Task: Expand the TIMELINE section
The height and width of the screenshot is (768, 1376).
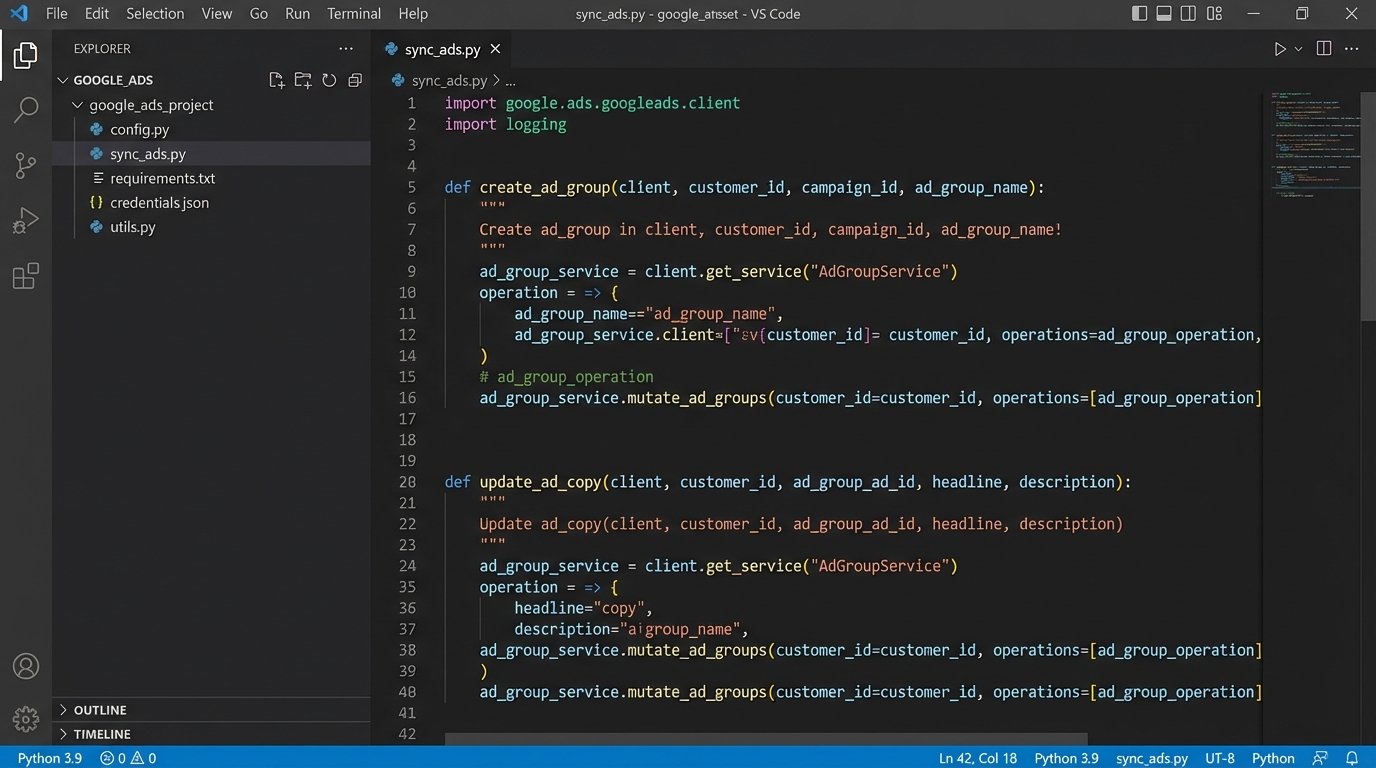Action: (x=102, y=734)
